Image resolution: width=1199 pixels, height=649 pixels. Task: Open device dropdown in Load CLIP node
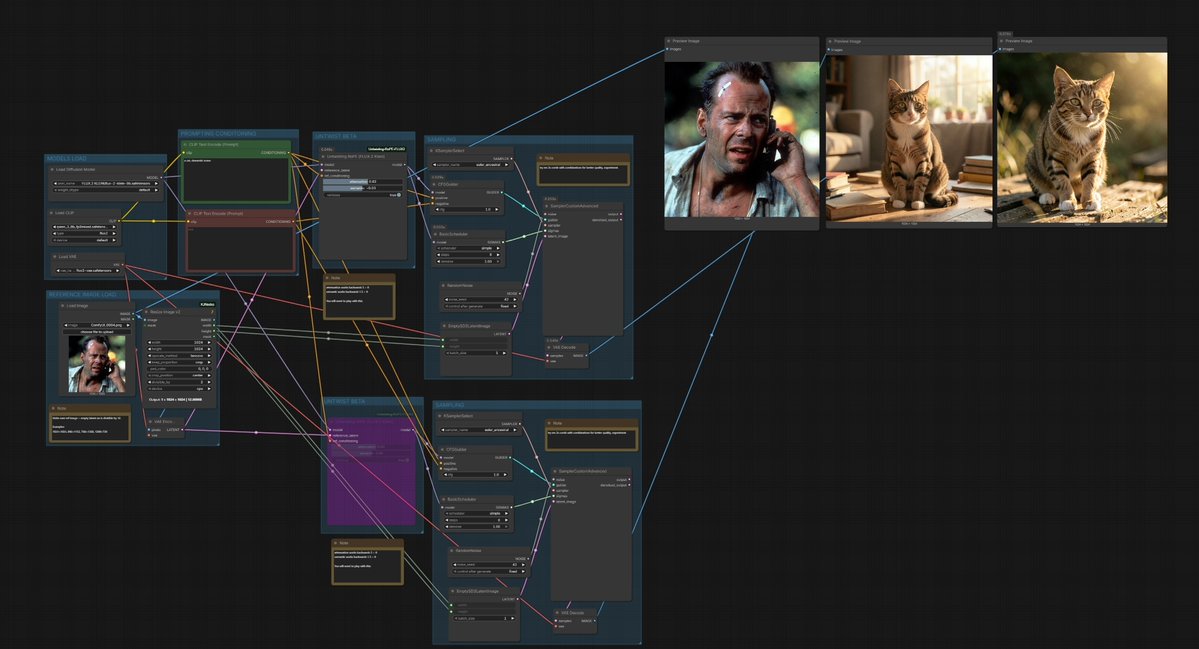84,240
